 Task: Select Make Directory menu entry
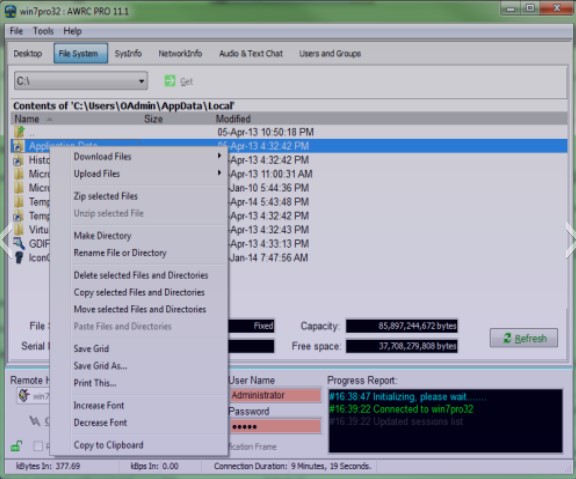click(x=102, y=236)
